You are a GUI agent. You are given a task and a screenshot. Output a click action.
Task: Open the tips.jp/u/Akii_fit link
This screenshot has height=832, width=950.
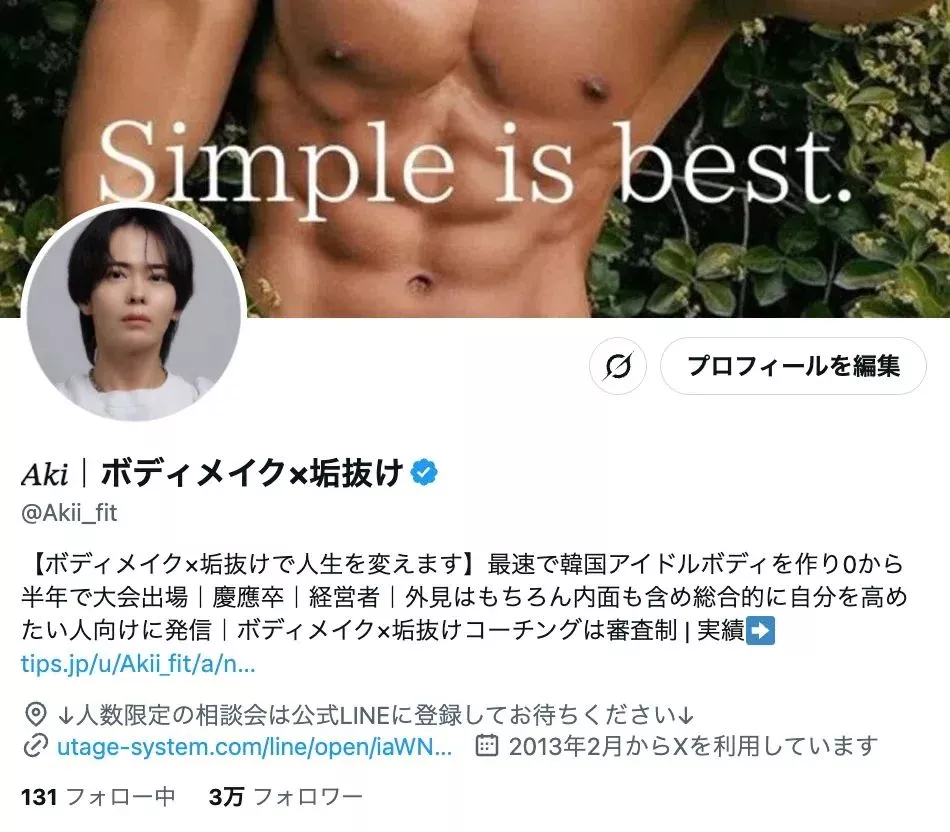coord(138,664)
